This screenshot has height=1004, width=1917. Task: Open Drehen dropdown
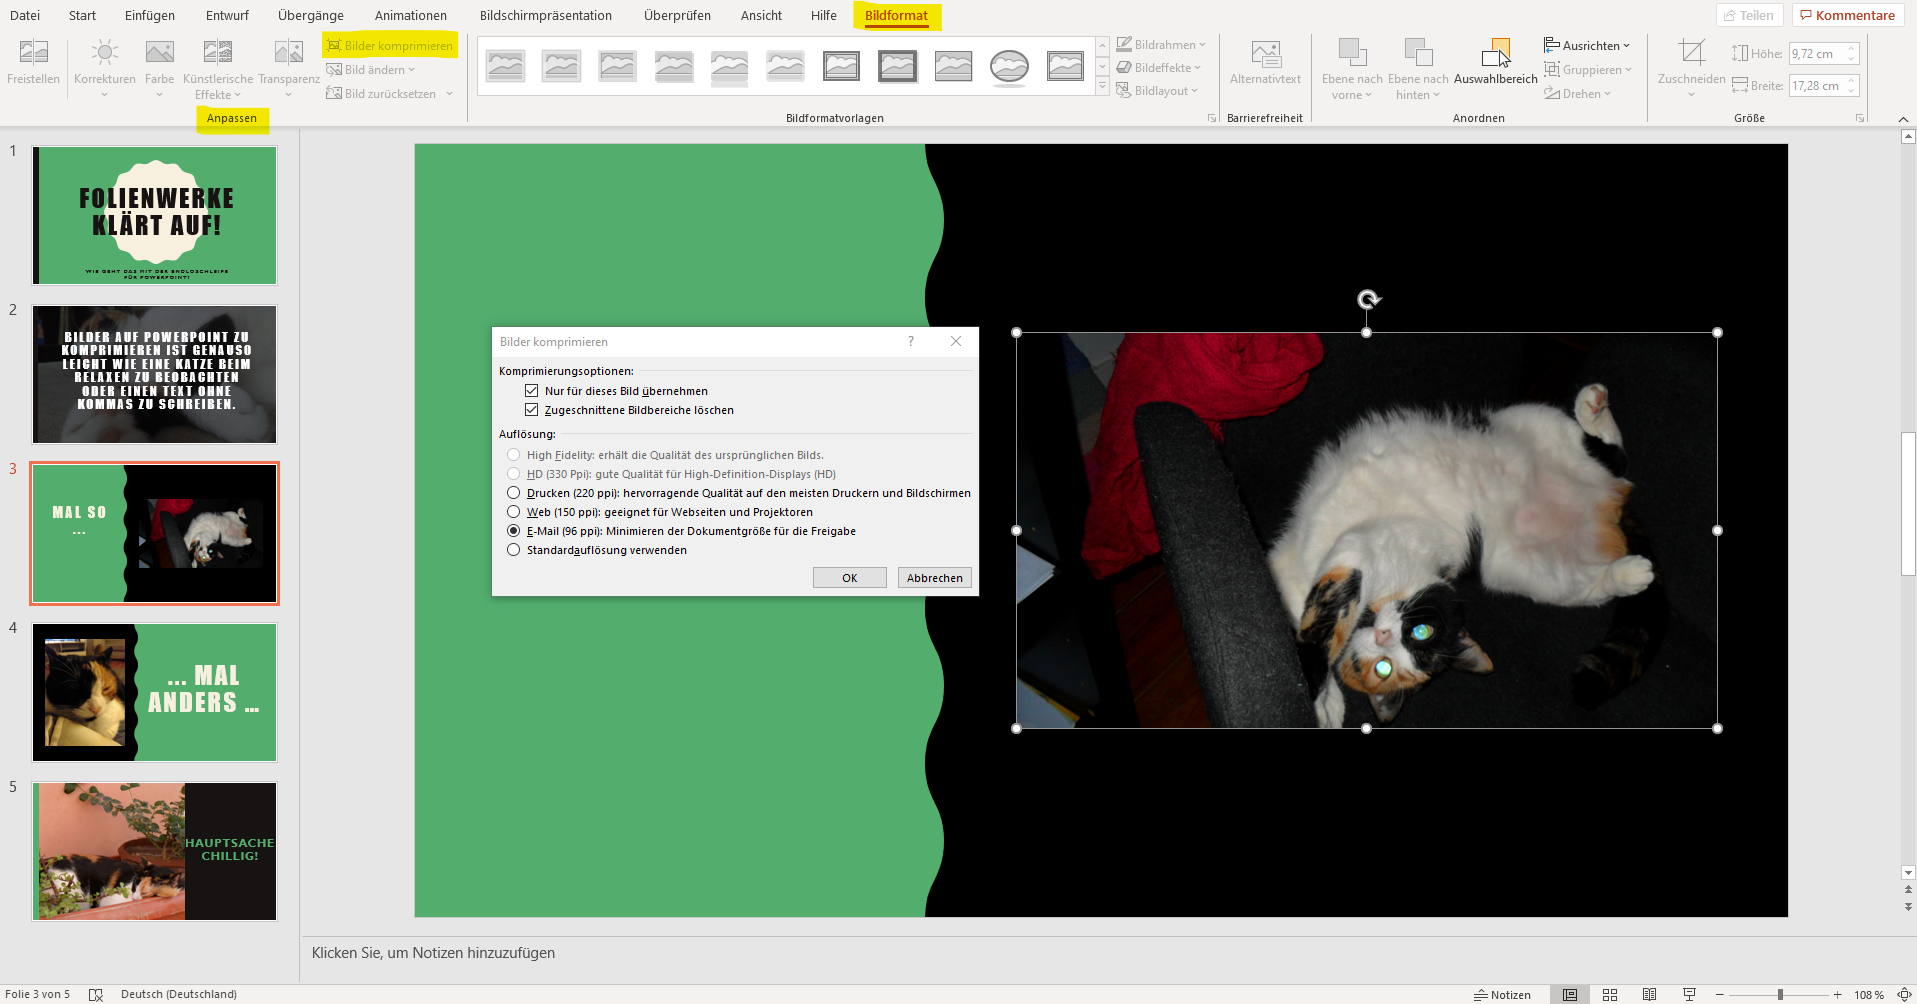[x=1578, y=94]
